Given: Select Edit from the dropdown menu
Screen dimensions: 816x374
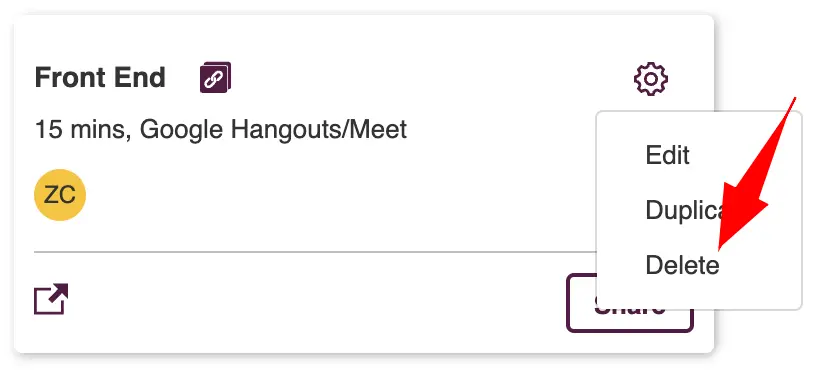Looking at the screenshot, I should click(667, 155).
